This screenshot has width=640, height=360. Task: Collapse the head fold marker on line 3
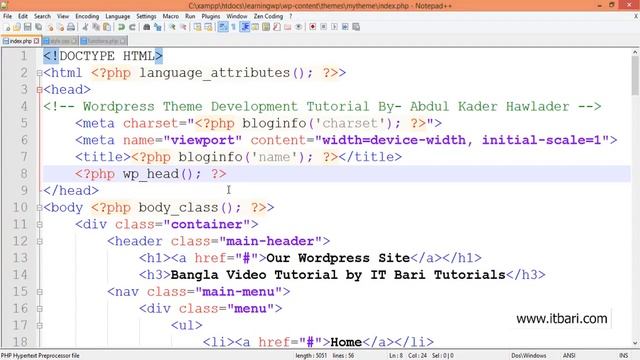[39, 90]
